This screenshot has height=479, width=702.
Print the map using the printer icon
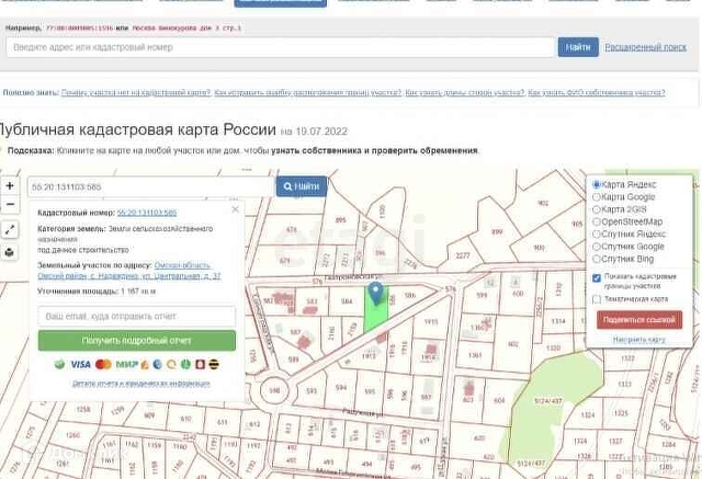(x=10, y=252)
